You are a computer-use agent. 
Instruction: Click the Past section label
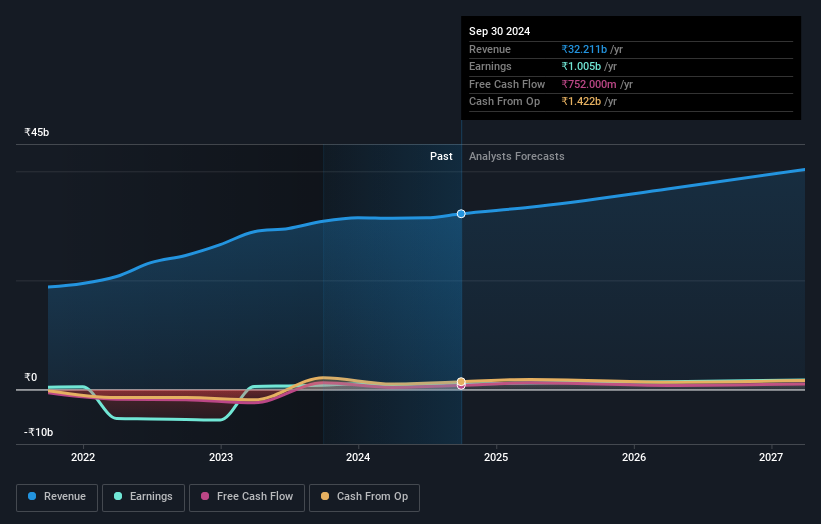[x=441, y=156]
